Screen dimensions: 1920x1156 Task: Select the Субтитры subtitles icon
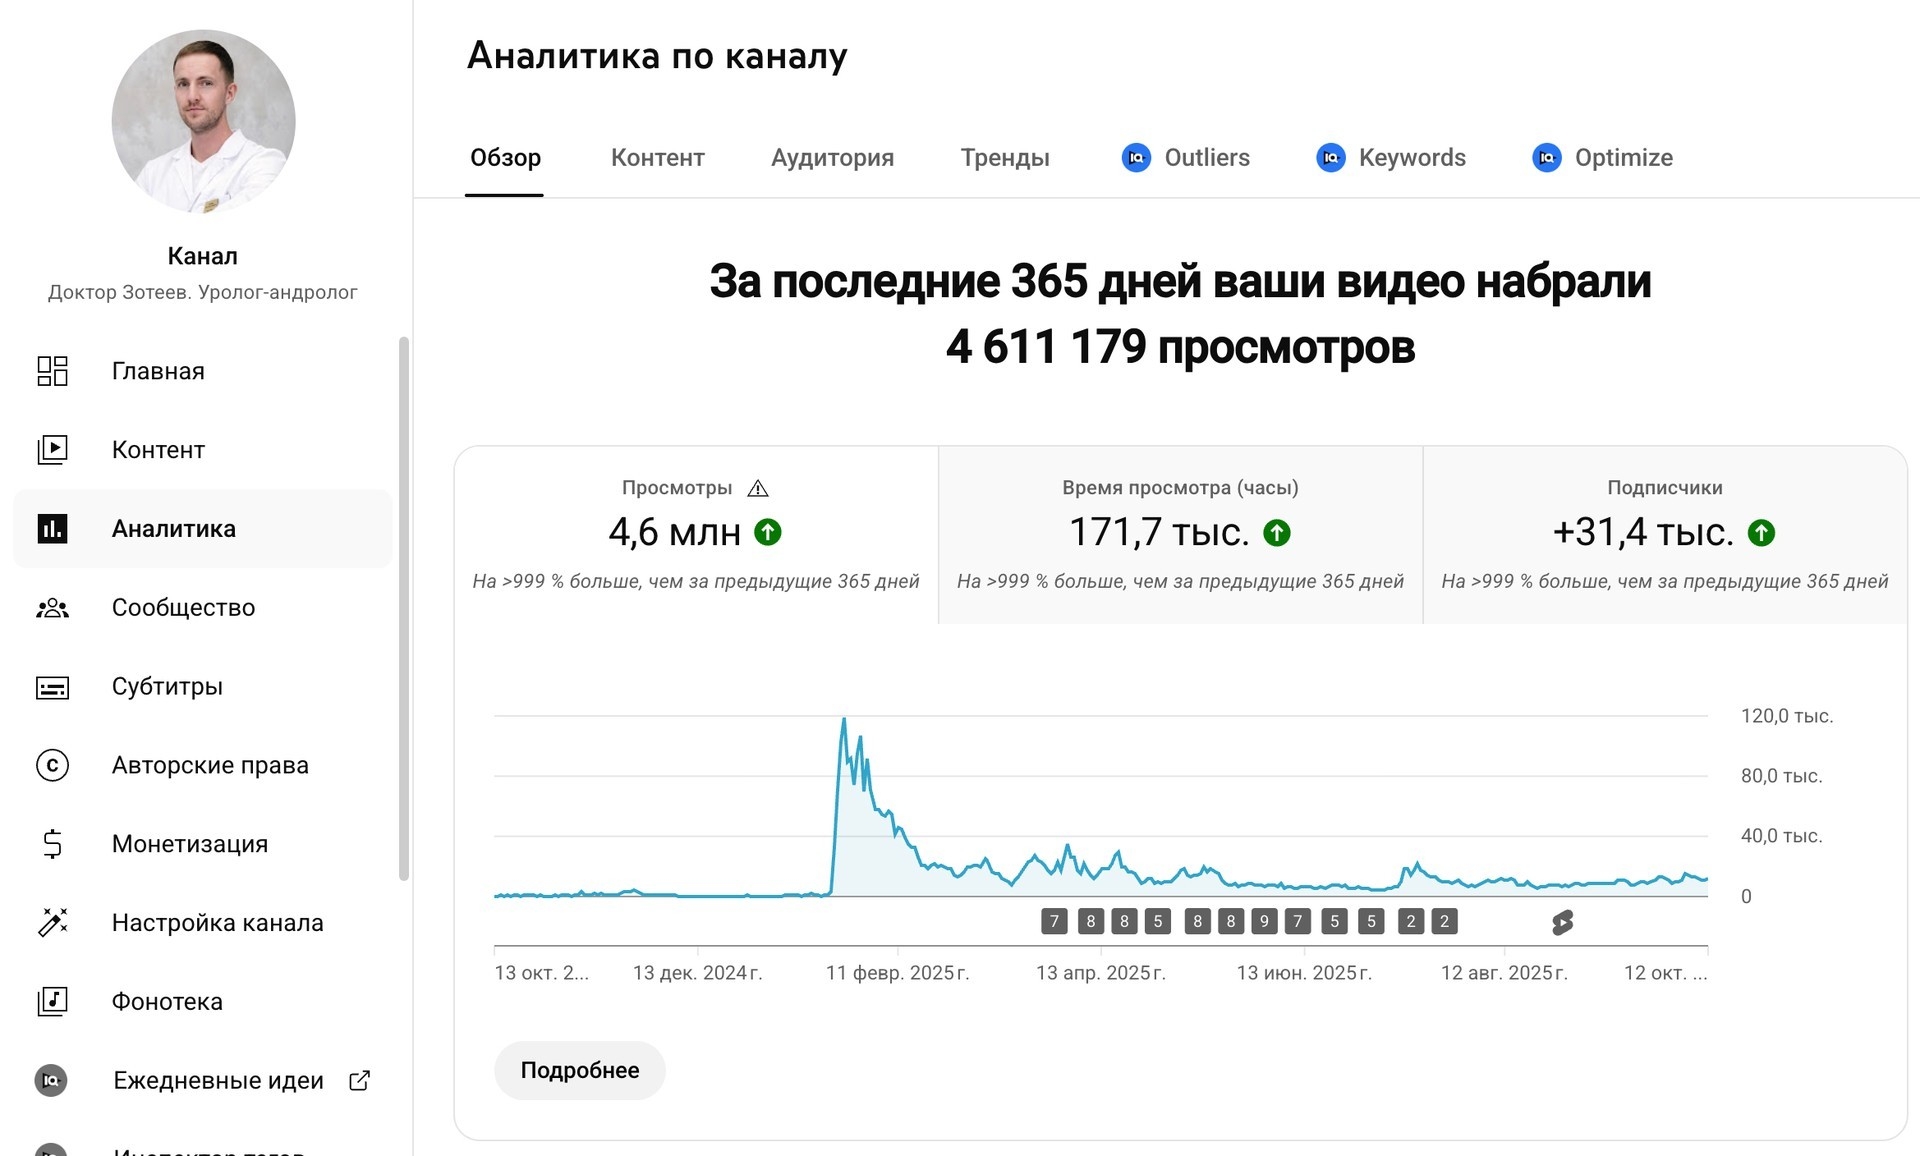pos(52,687)
